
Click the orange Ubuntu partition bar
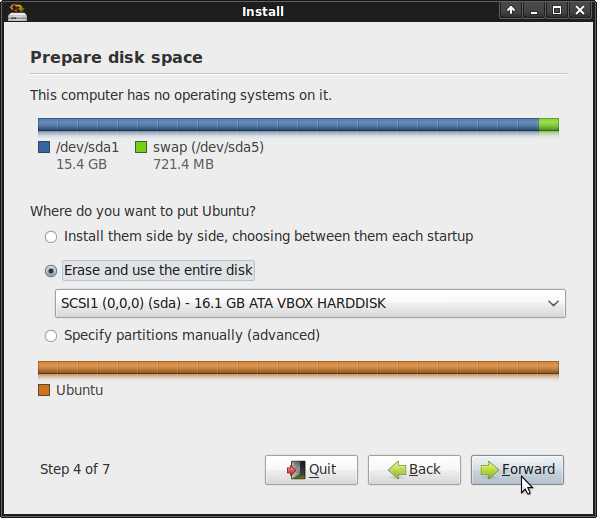tap(298, 368)
